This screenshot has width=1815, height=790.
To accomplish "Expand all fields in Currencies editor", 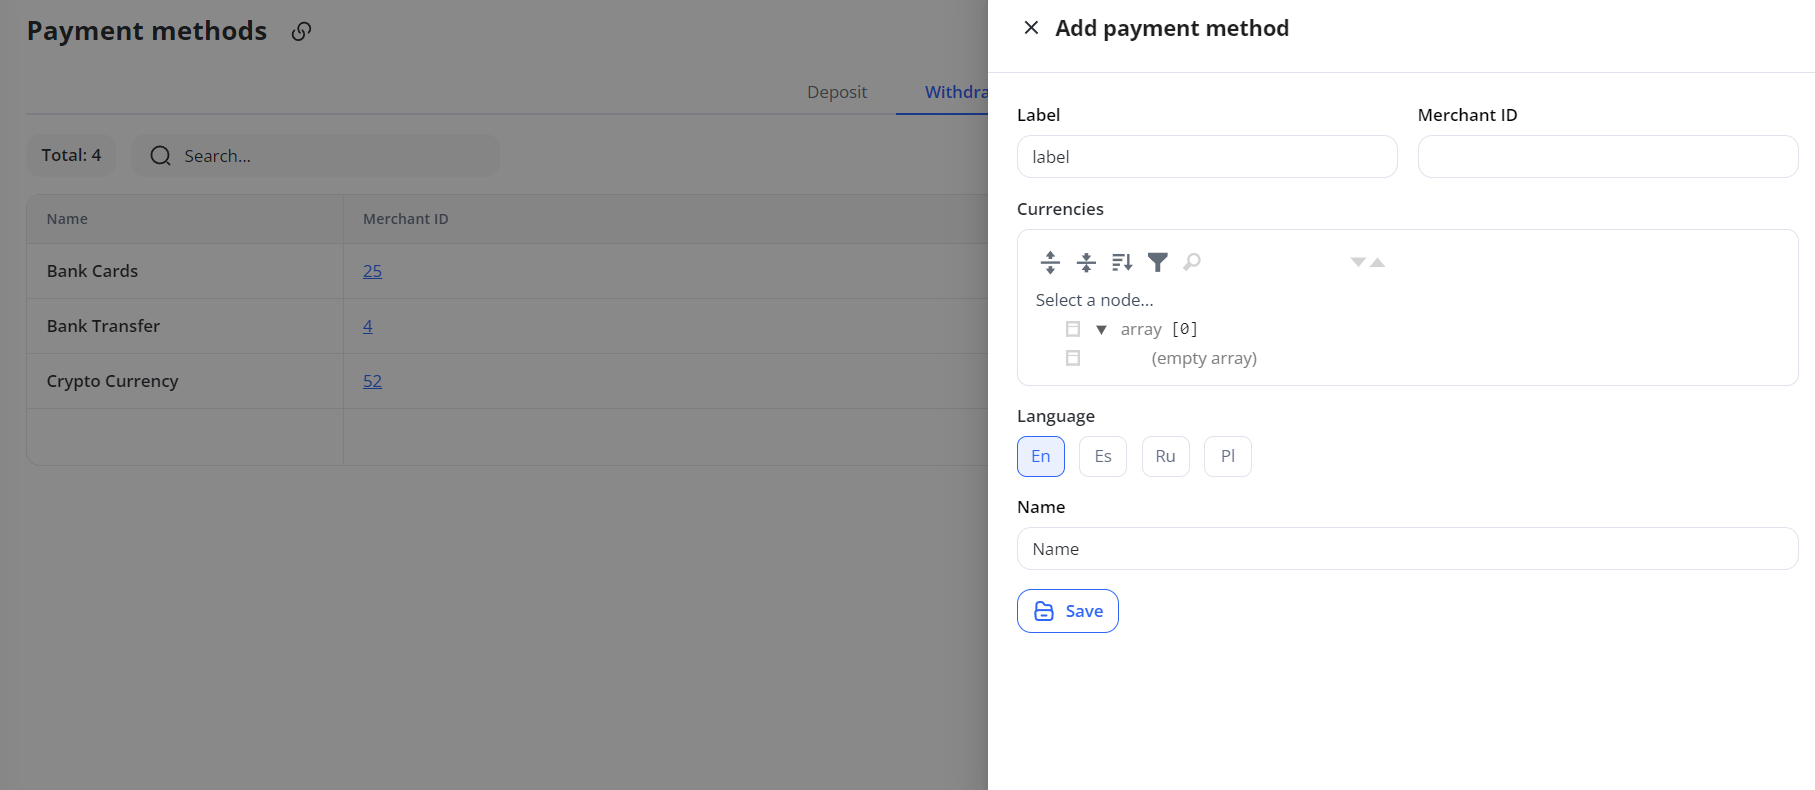I will point(1050,262).
